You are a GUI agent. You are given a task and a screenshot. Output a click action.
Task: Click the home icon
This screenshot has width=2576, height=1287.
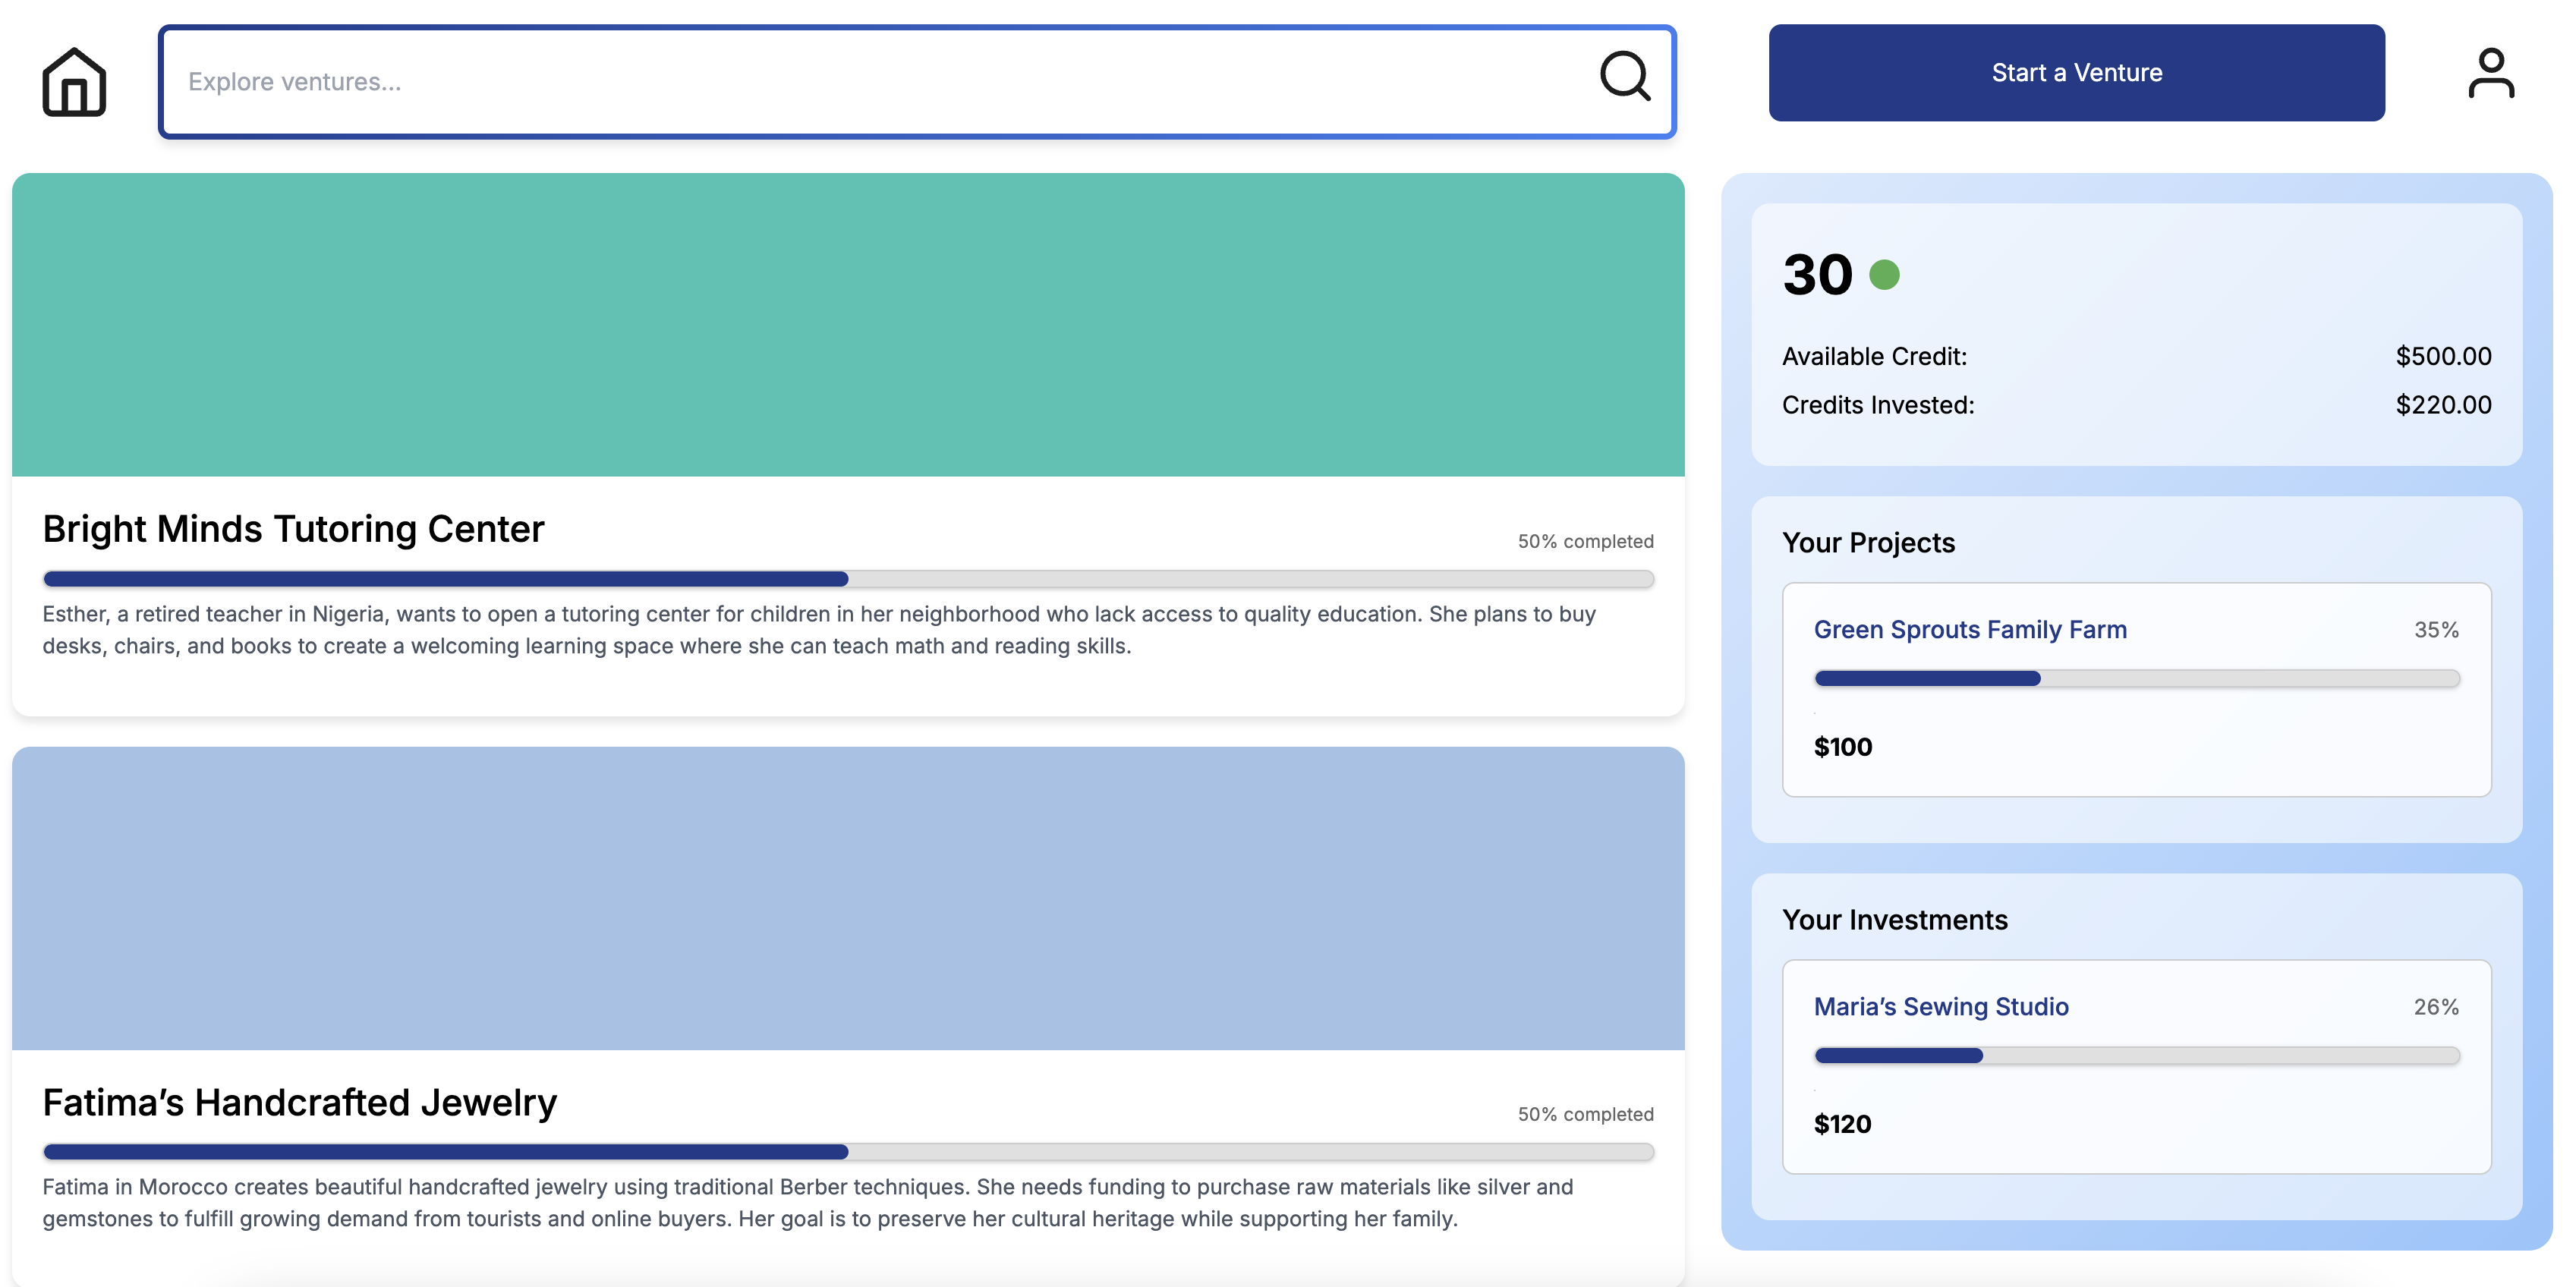(74, 81)
